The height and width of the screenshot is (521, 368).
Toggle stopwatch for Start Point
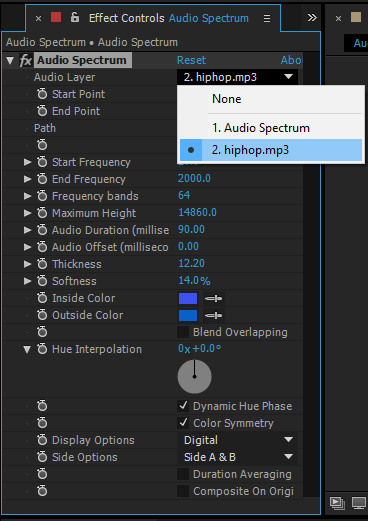coord(42,94)
